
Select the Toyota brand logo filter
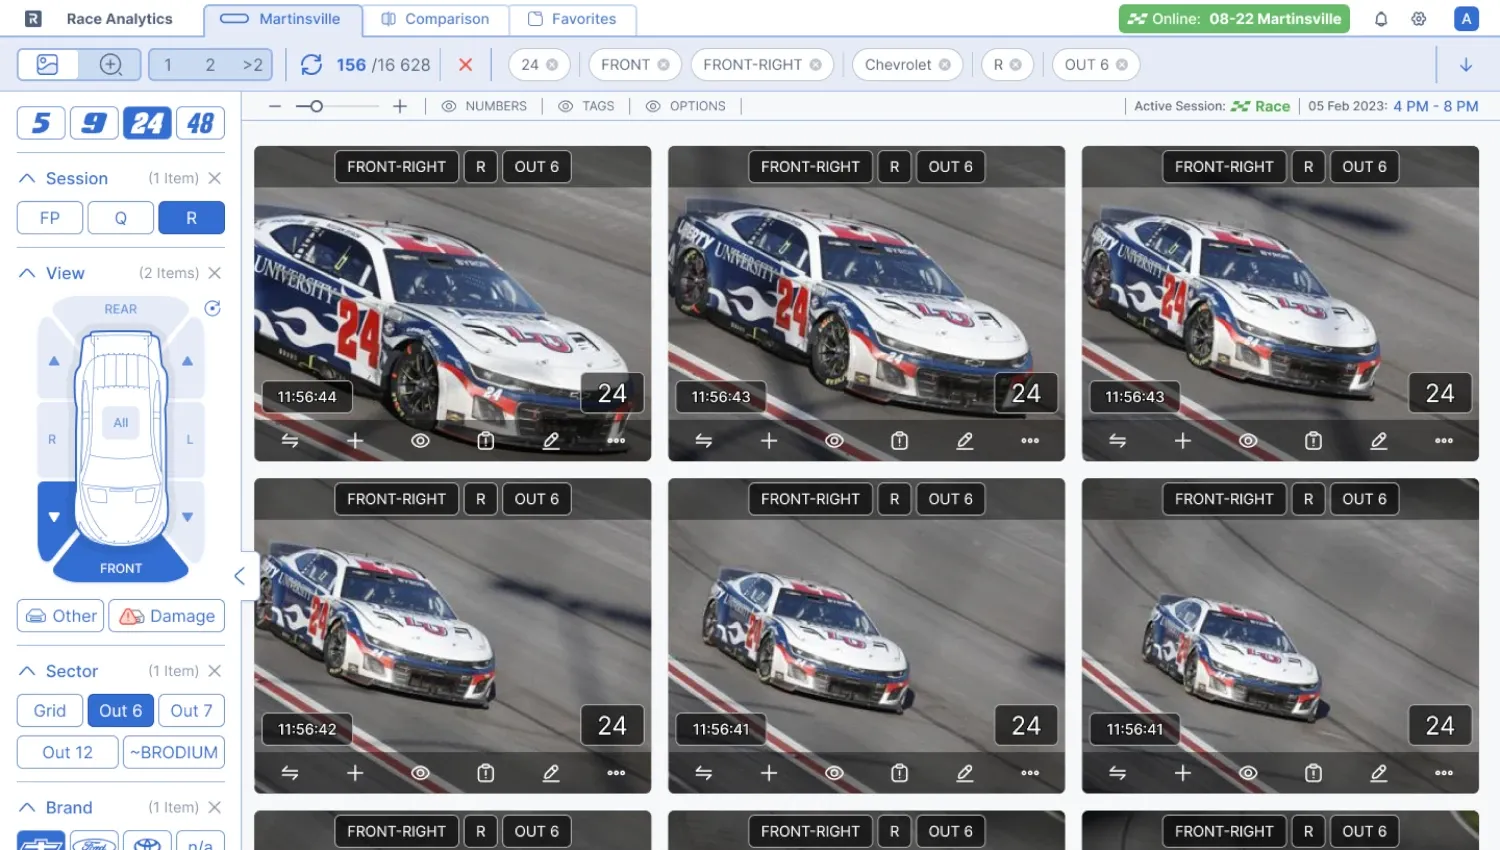tap(147, 841)
